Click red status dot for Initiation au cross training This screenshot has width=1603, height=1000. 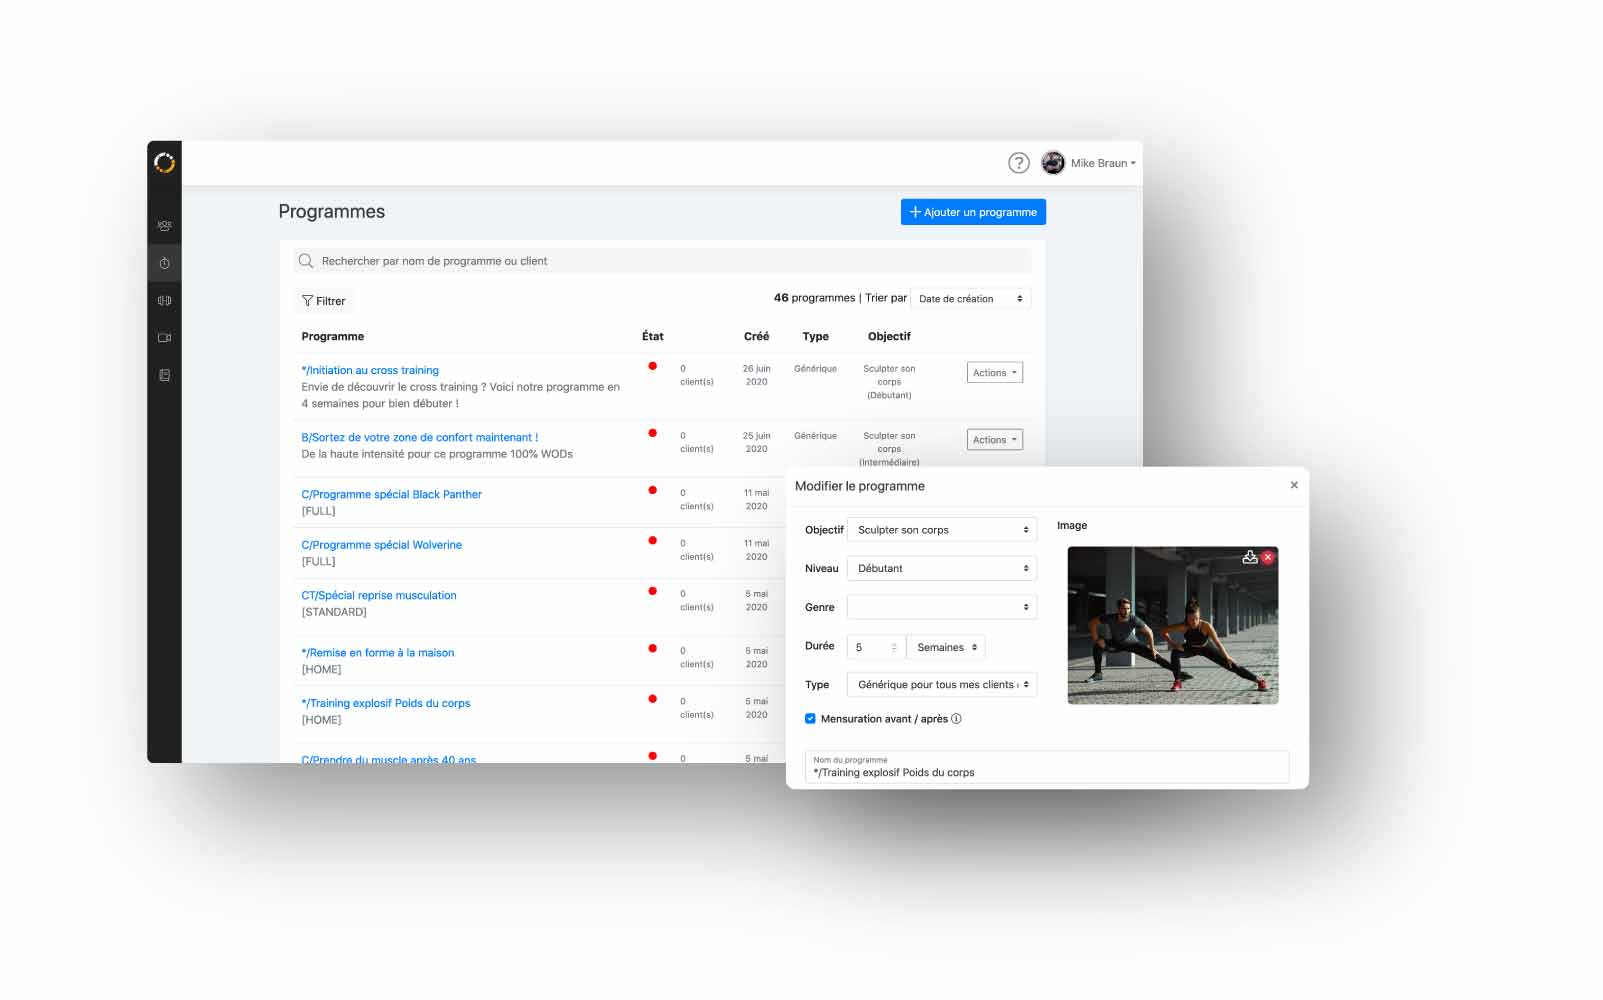point(652,366)
